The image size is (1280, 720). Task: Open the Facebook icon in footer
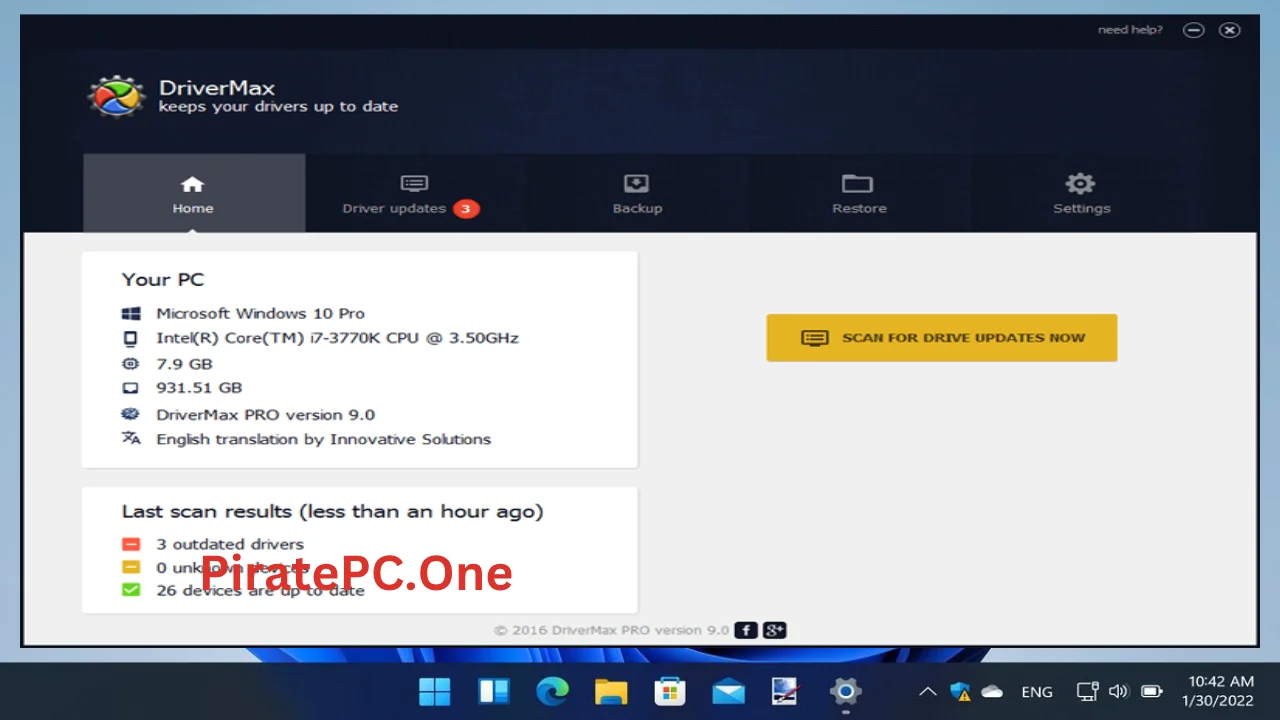(x=746, y=630)
